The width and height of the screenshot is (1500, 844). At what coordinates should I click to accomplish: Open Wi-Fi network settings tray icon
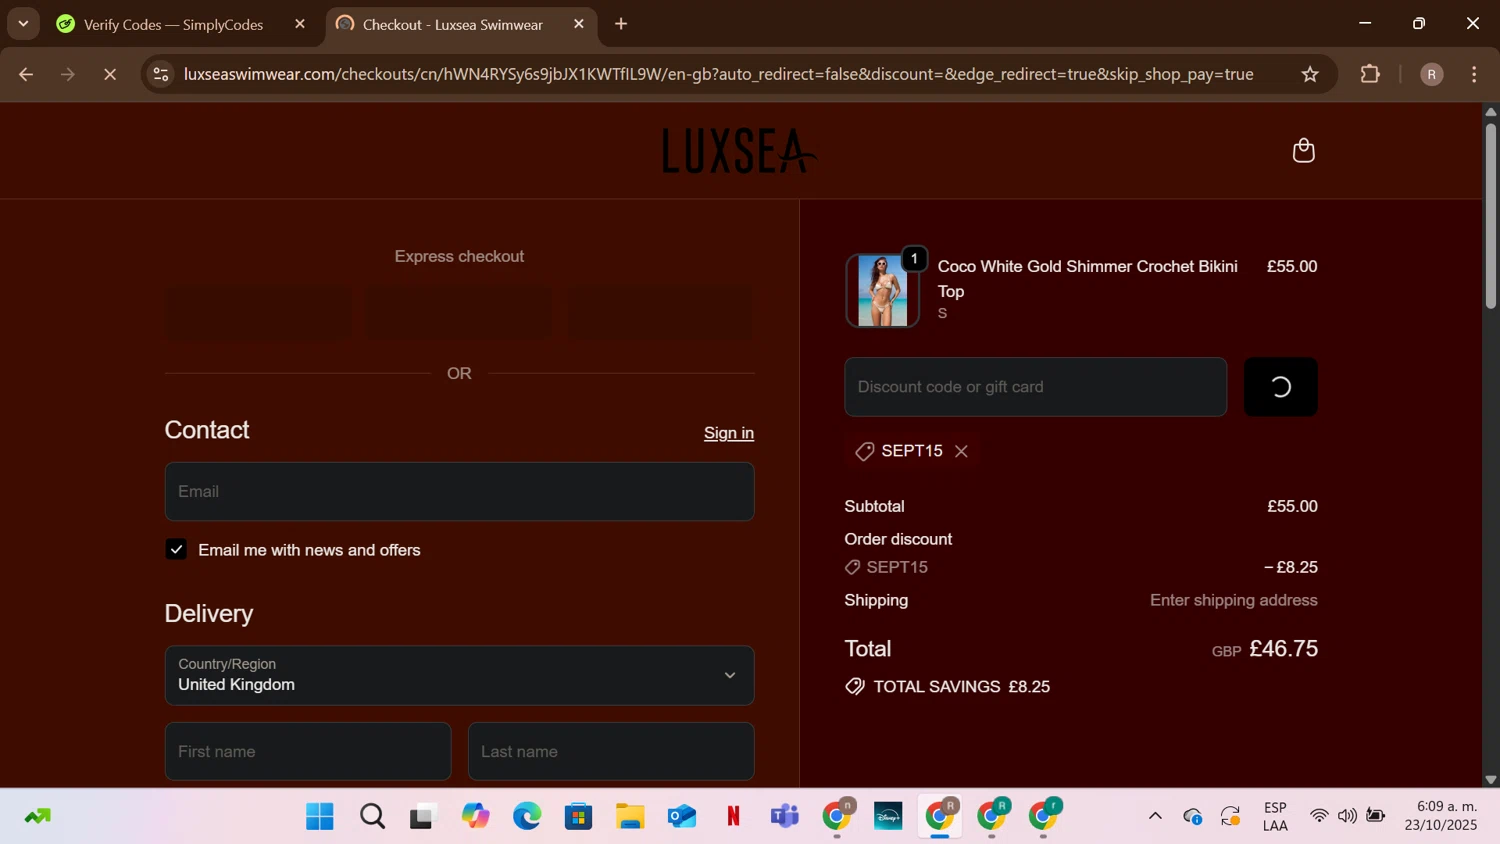click(1319, 816)
